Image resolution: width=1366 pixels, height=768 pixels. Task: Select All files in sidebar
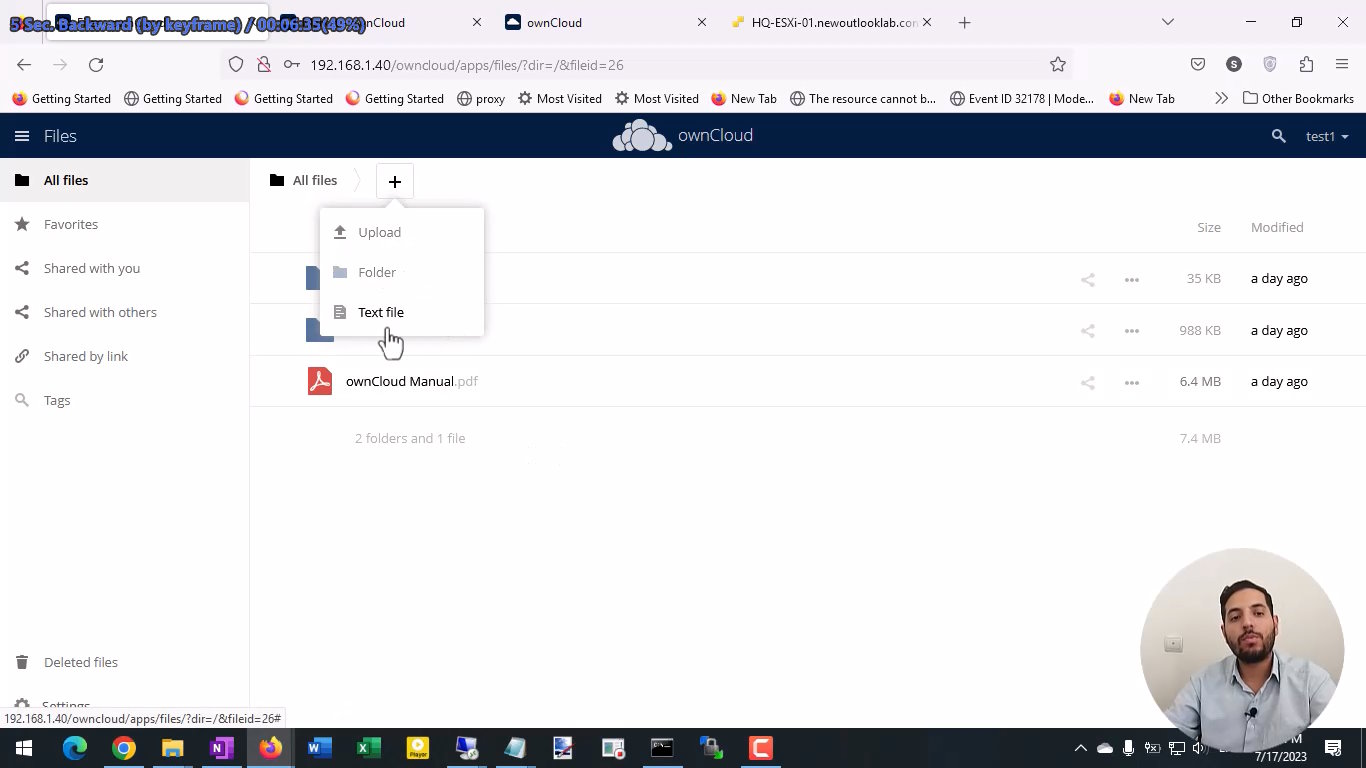click(124, 180)
